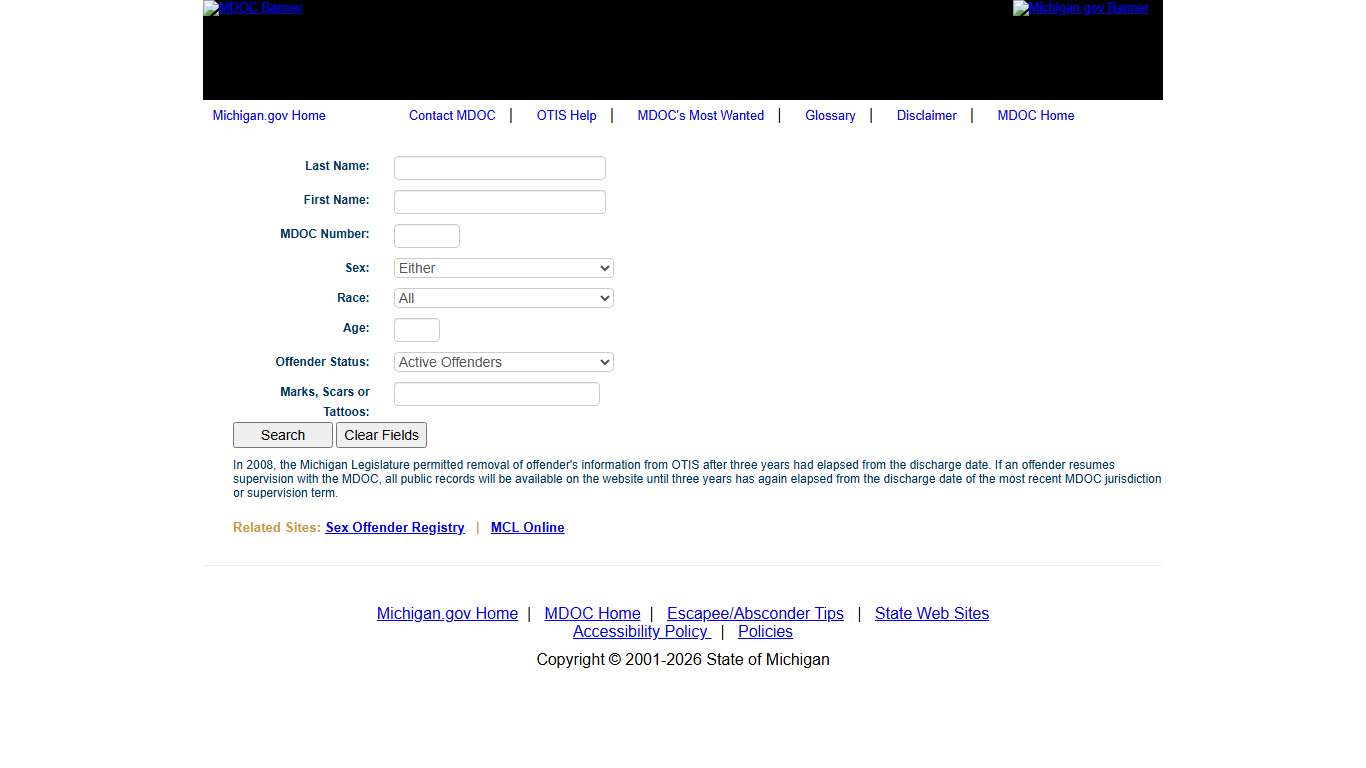Visit the Sex Offender Registry link
This screenshot has height=768, width=1366.
click(x=395, y=527)
